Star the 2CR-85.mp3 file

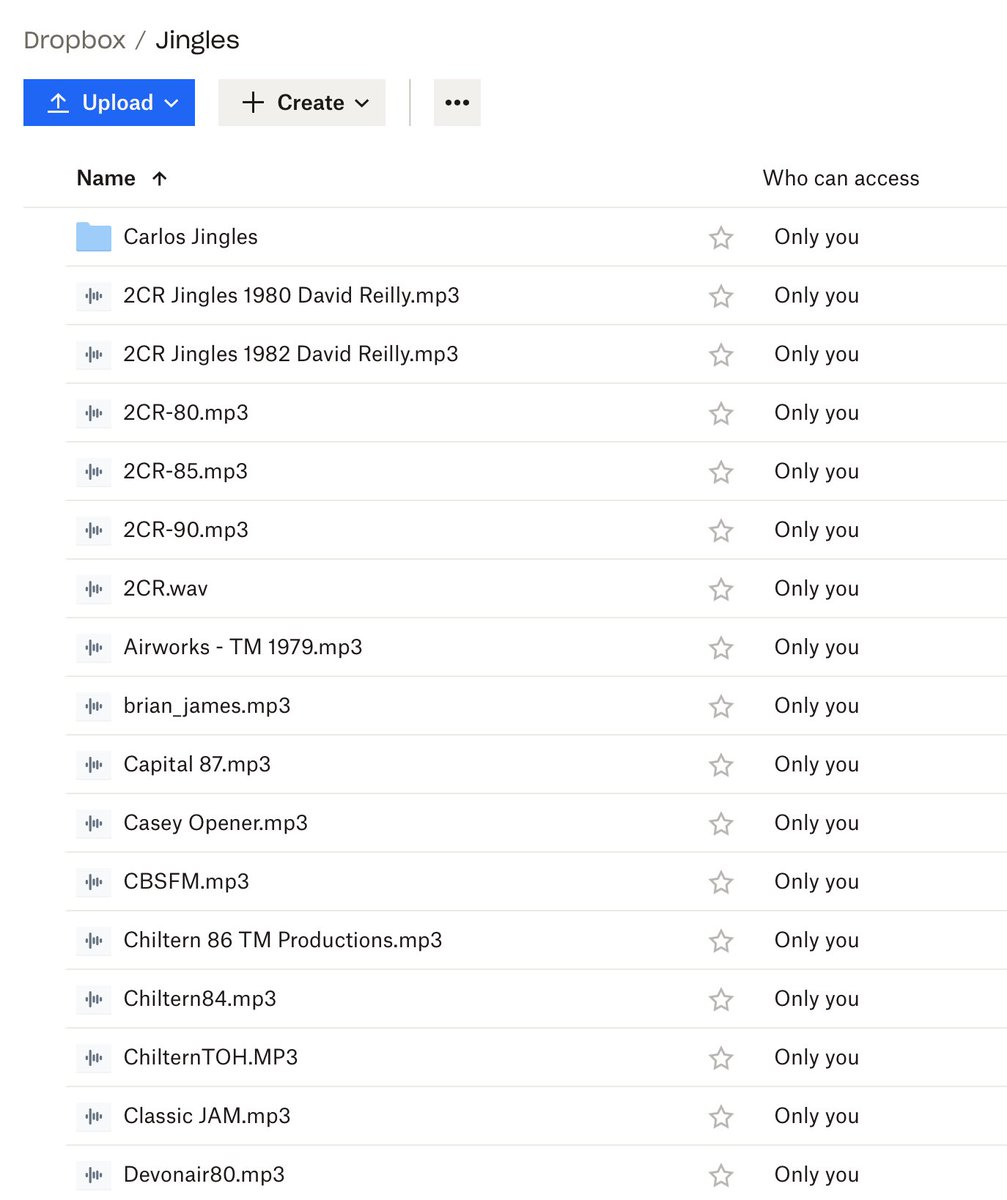pyautogui.click(x=721, y=471)
